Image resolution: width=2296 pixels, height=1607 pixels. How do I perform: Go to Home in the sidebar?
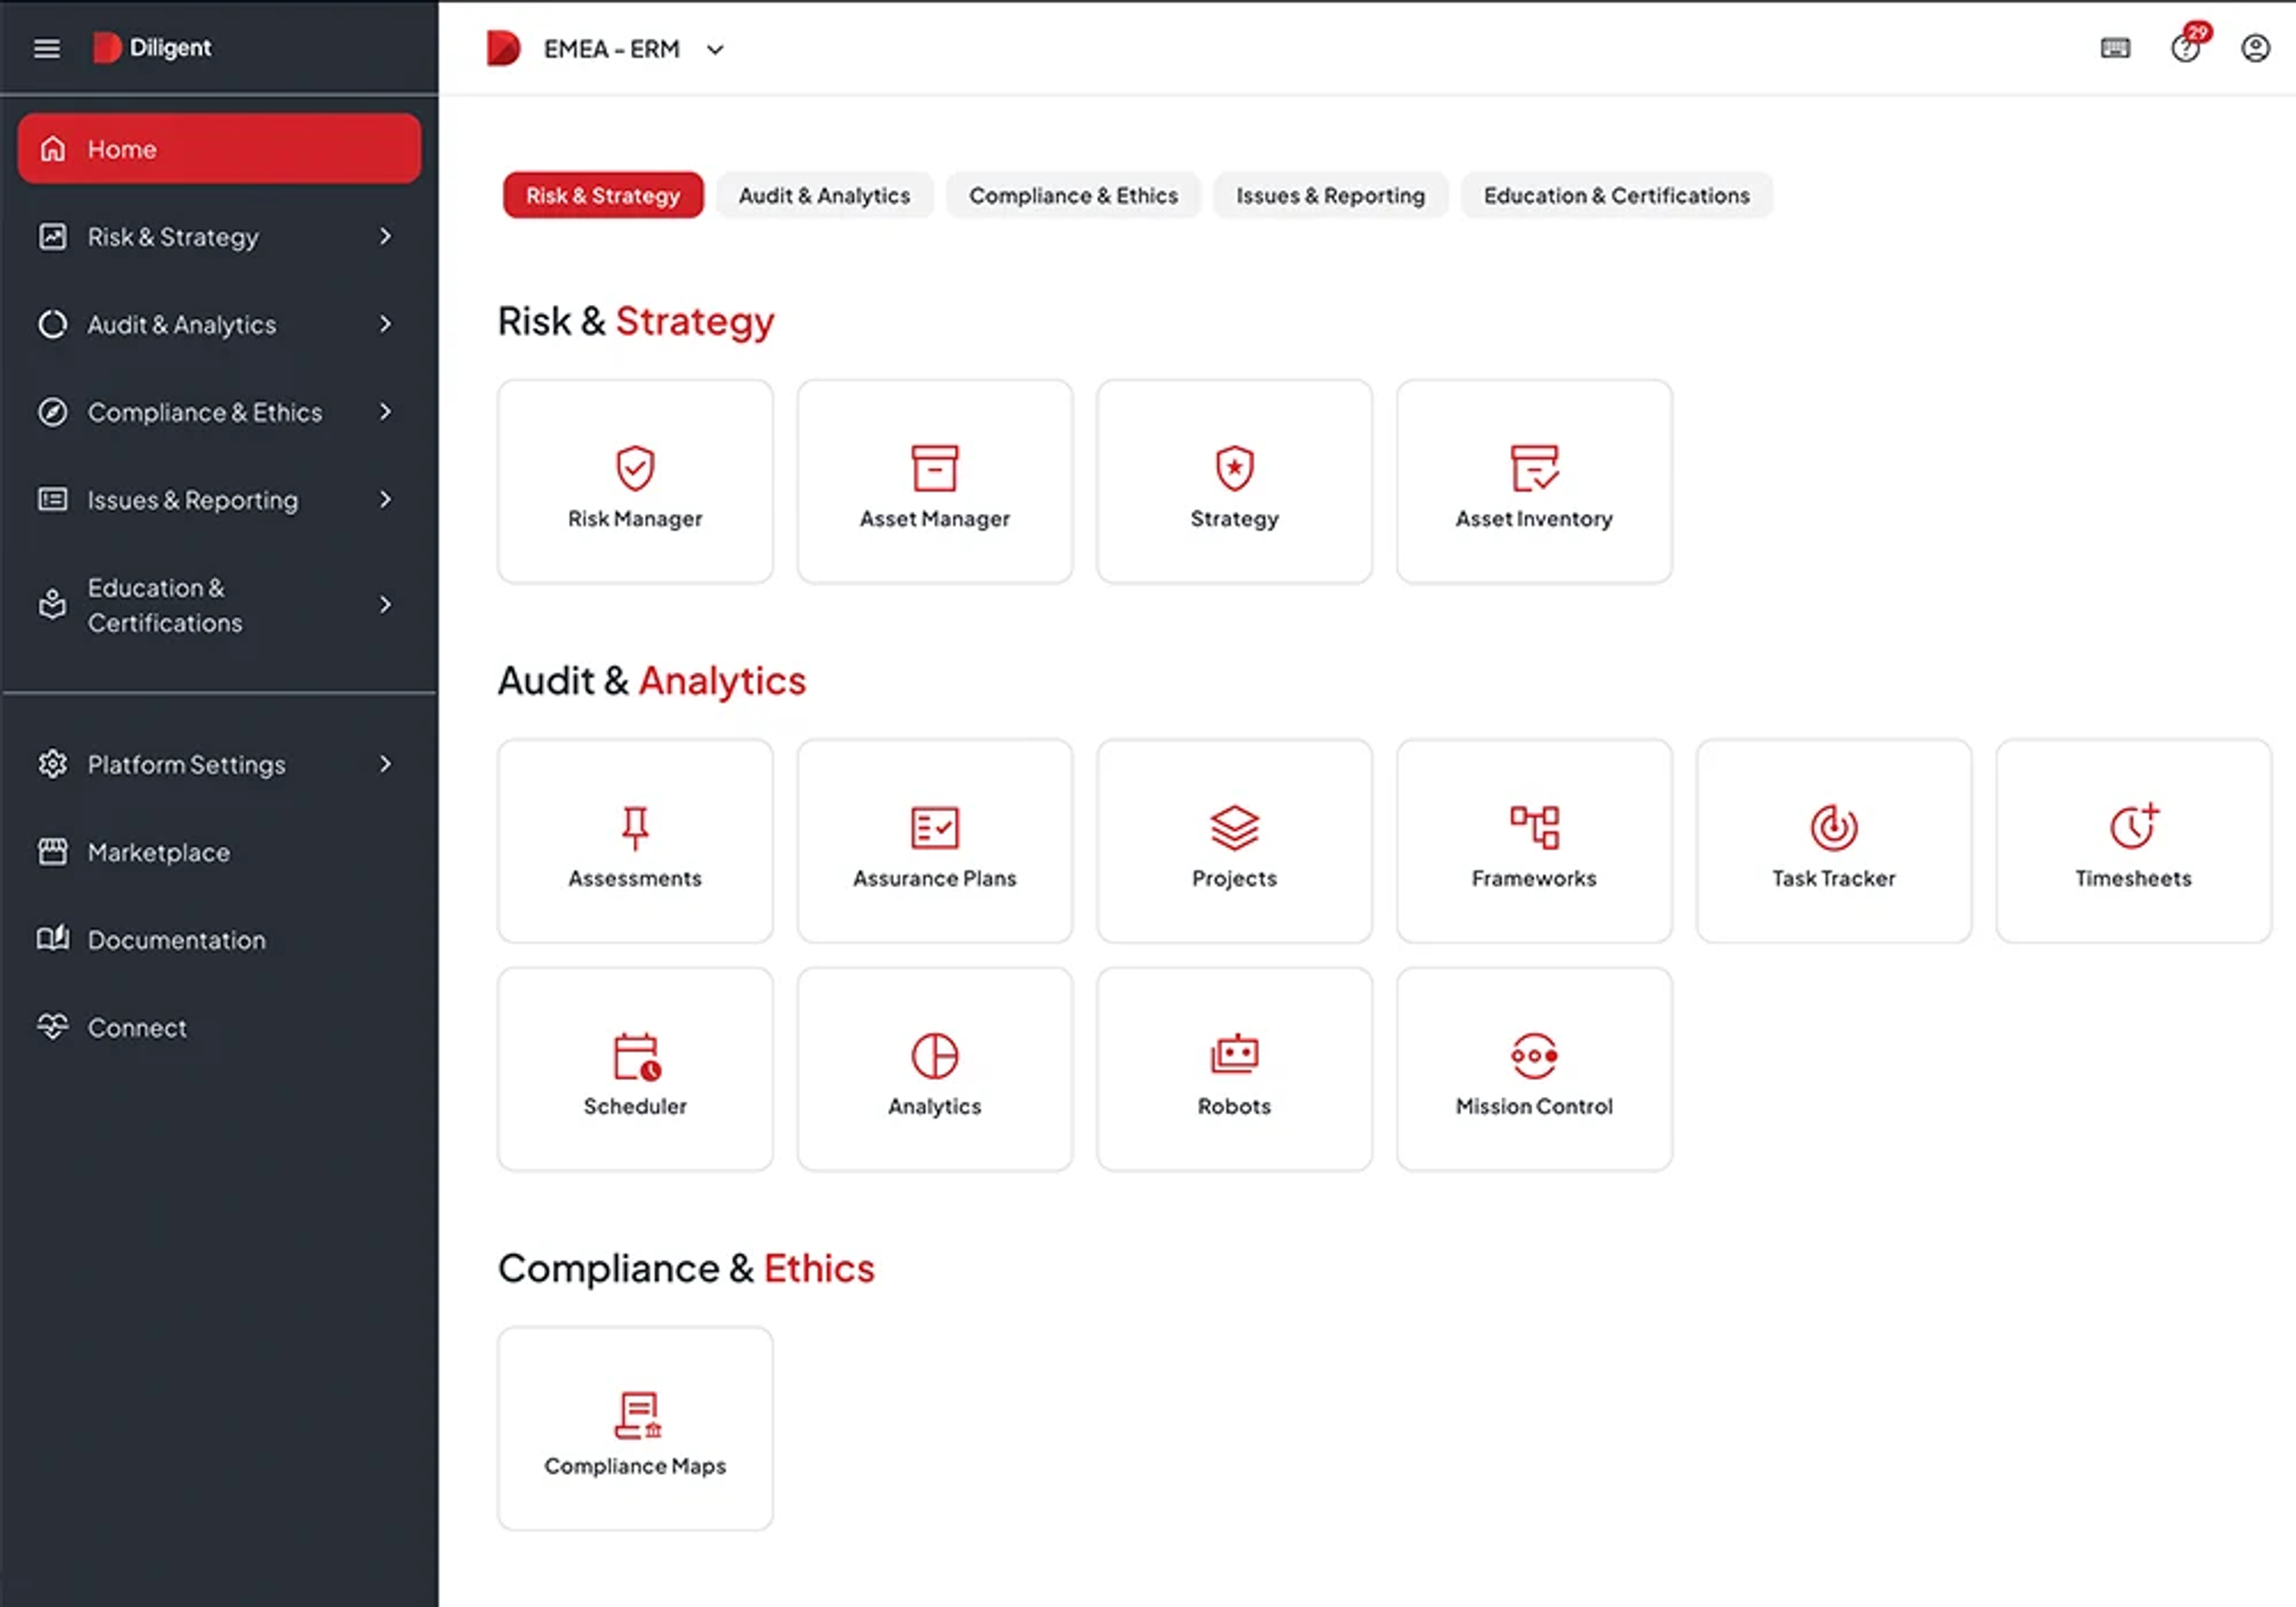[x=219, y=149]
